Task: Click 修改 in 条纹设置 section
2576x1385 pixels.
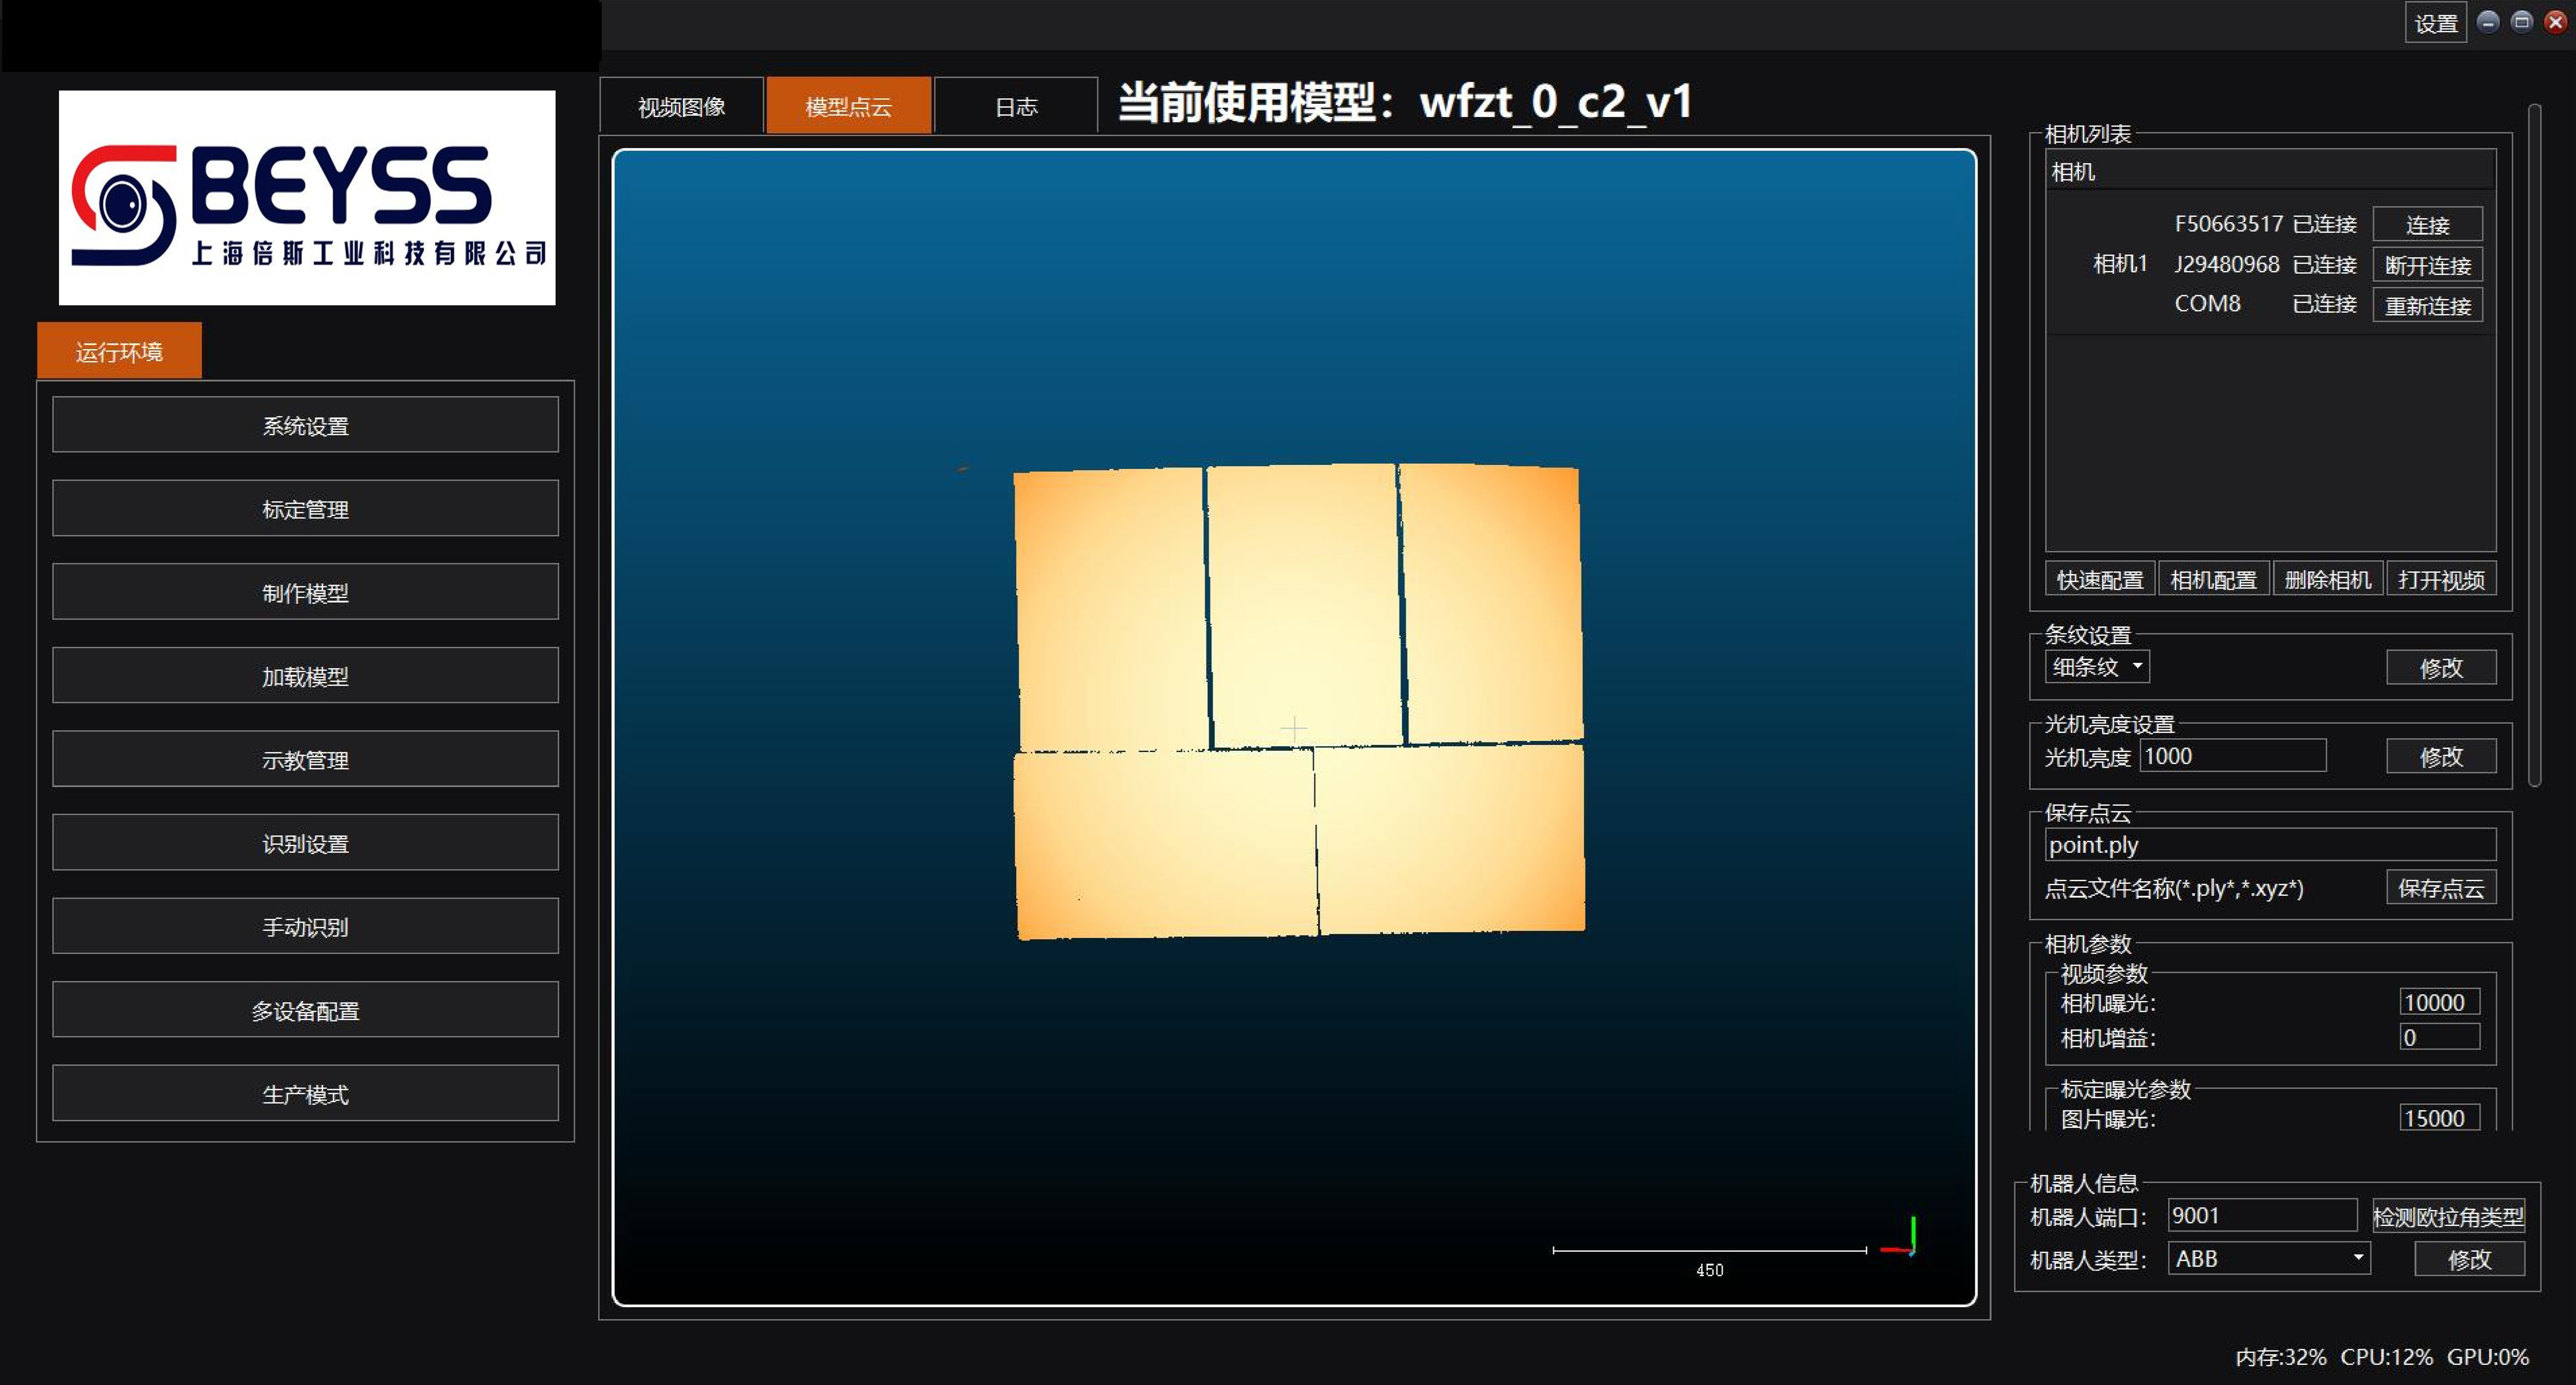Action: (2441, 668)
